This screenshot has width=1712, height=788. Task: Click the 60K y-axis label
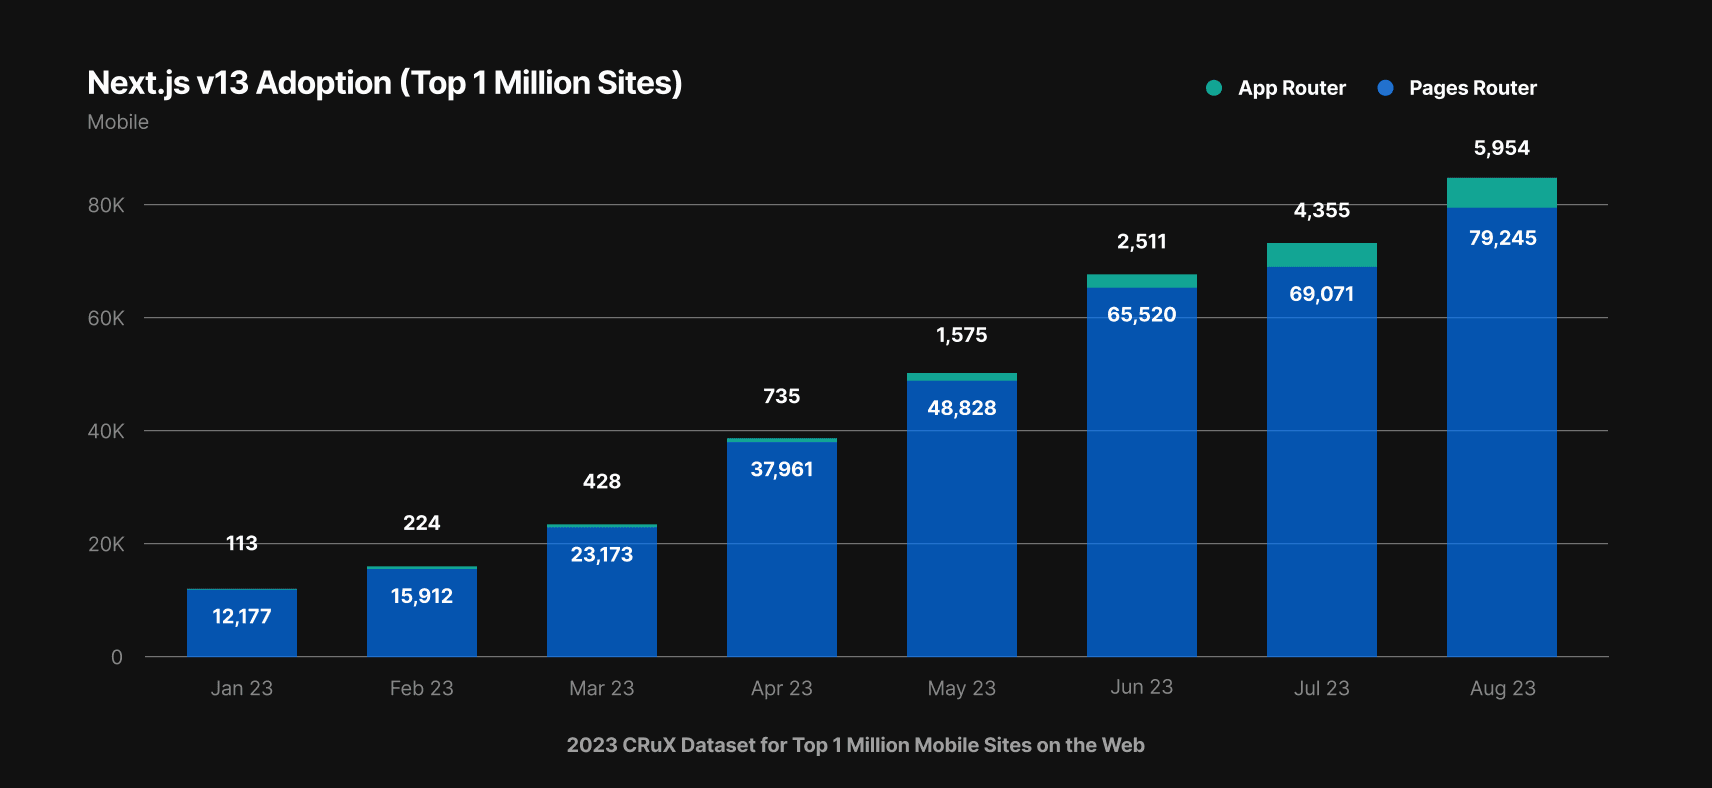click(106, 318)
